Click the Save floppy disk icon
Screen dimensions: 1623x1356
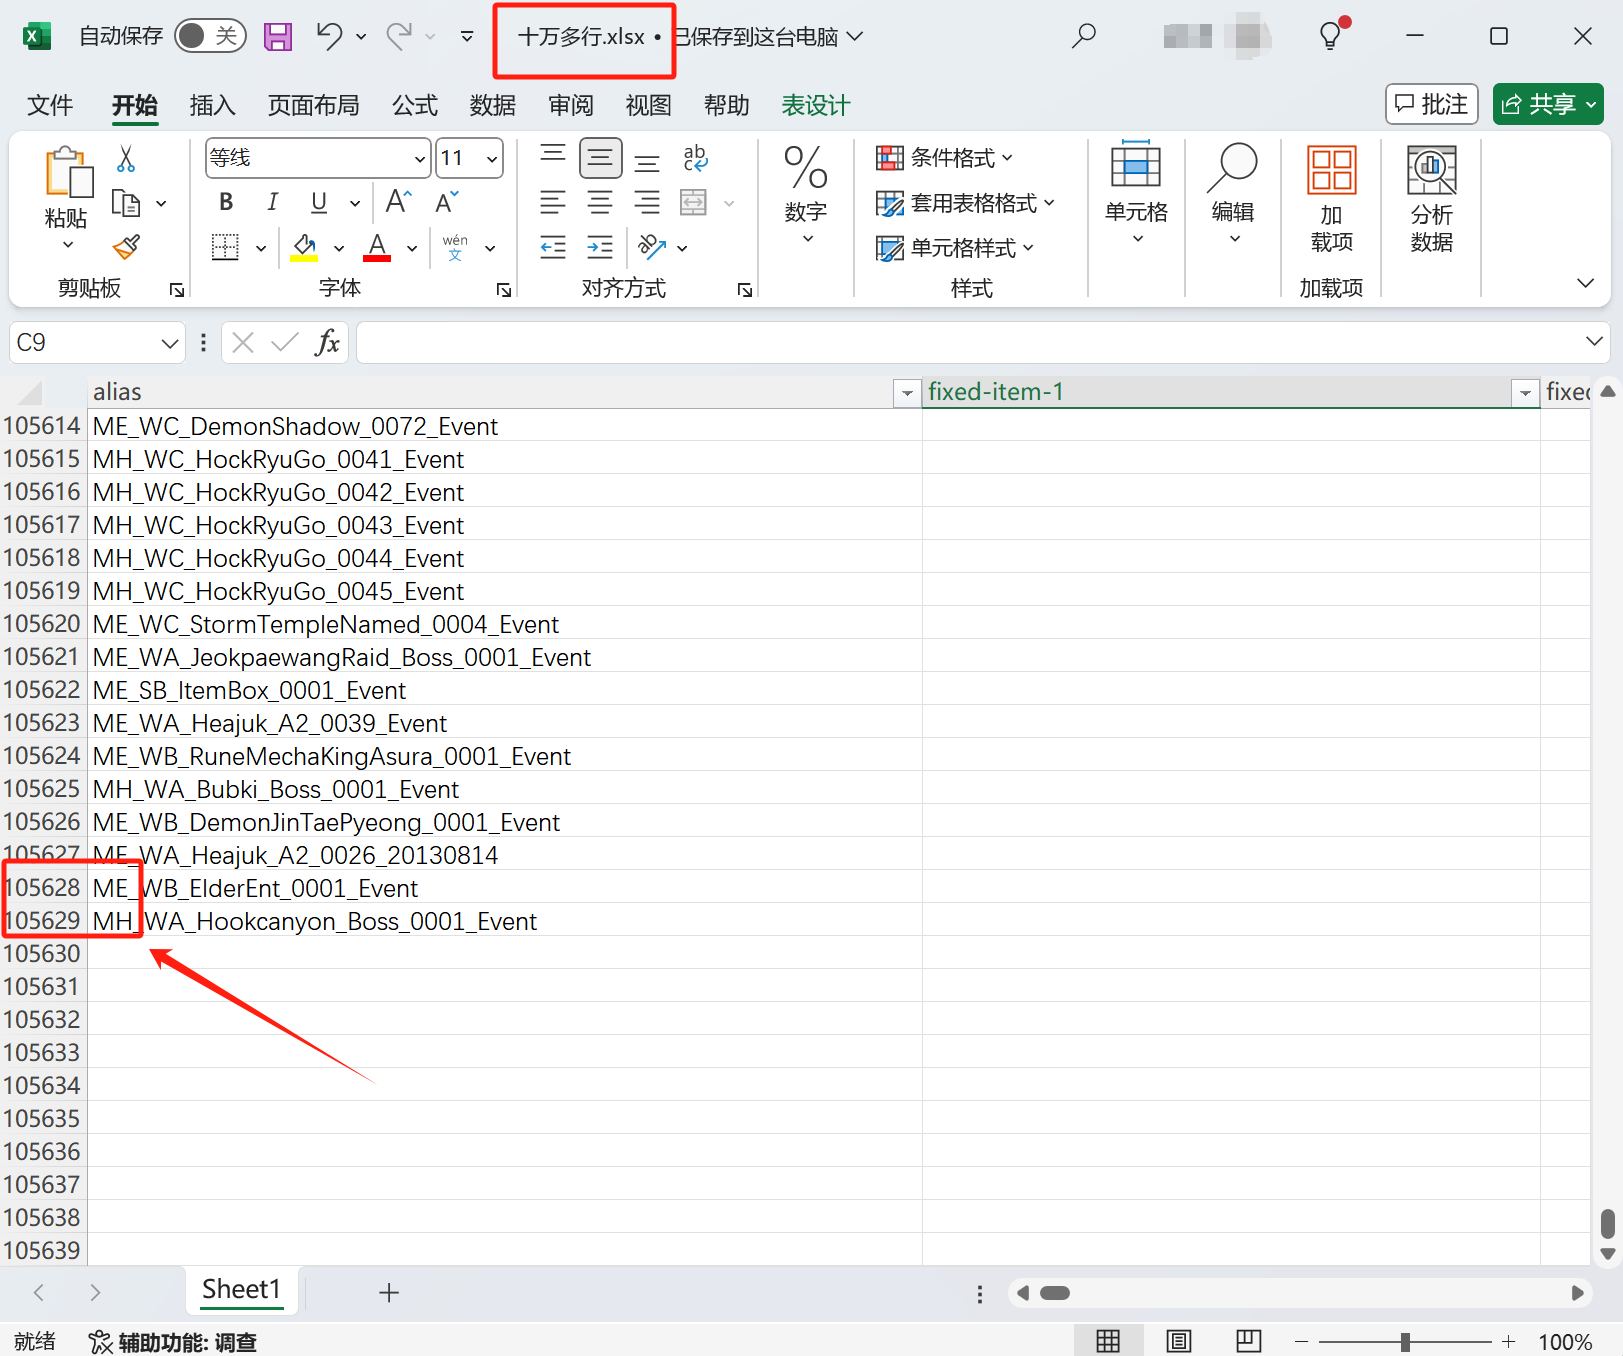[277, 37]
